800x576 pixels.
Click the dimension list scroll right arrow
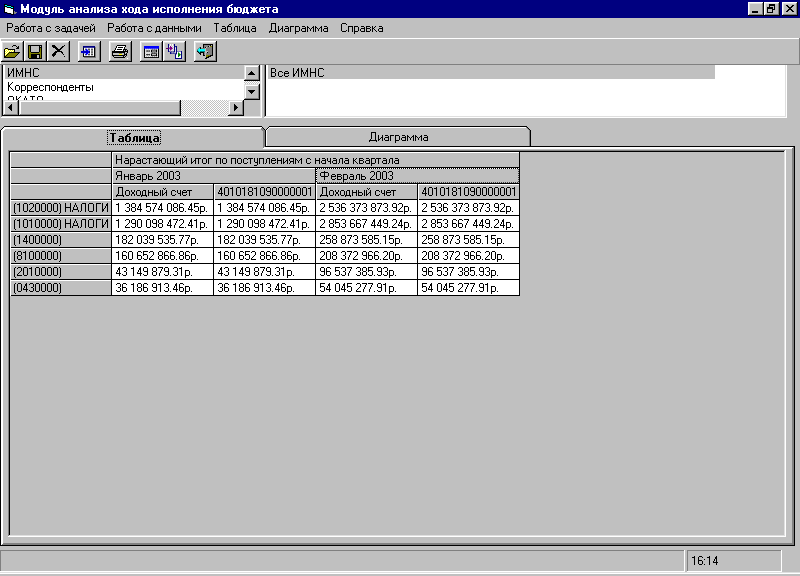pyautogui.click(x=235, y=108)
